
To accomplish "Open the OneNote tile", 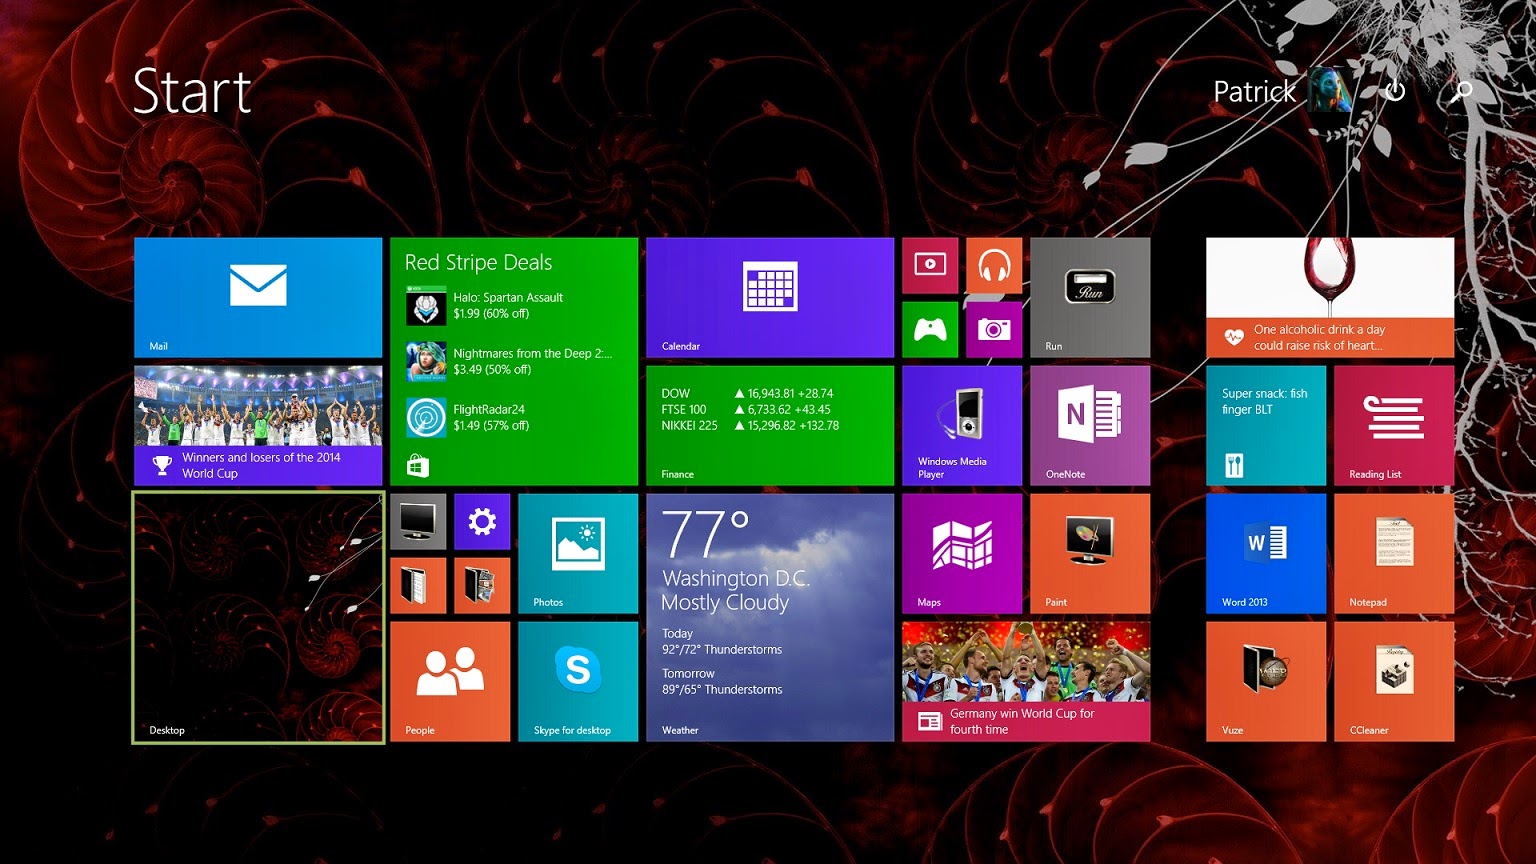I will [x=1090, y=425].
